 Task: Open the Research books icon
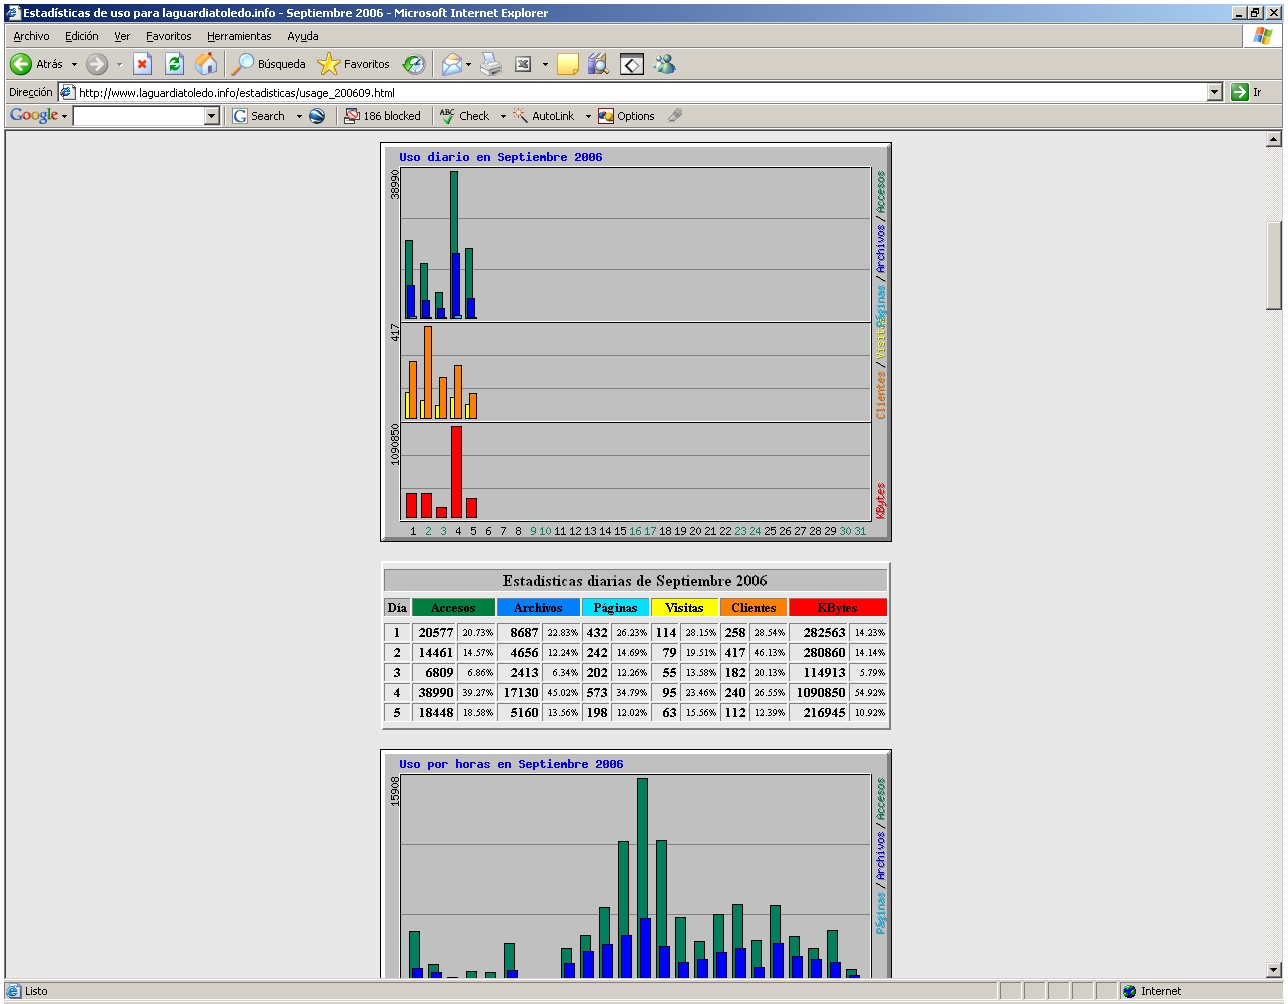(599, 64)
